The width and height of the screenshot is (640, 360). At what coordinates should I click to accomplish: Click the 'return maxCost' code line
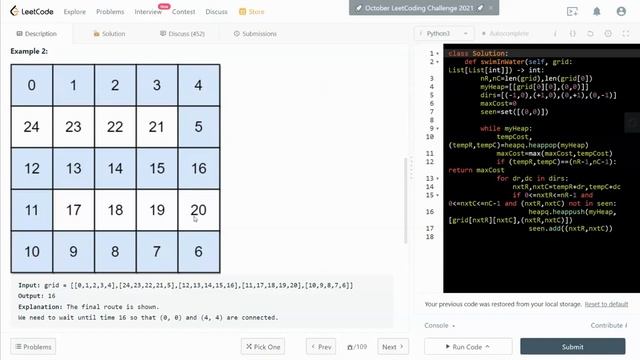coord(476,170)
